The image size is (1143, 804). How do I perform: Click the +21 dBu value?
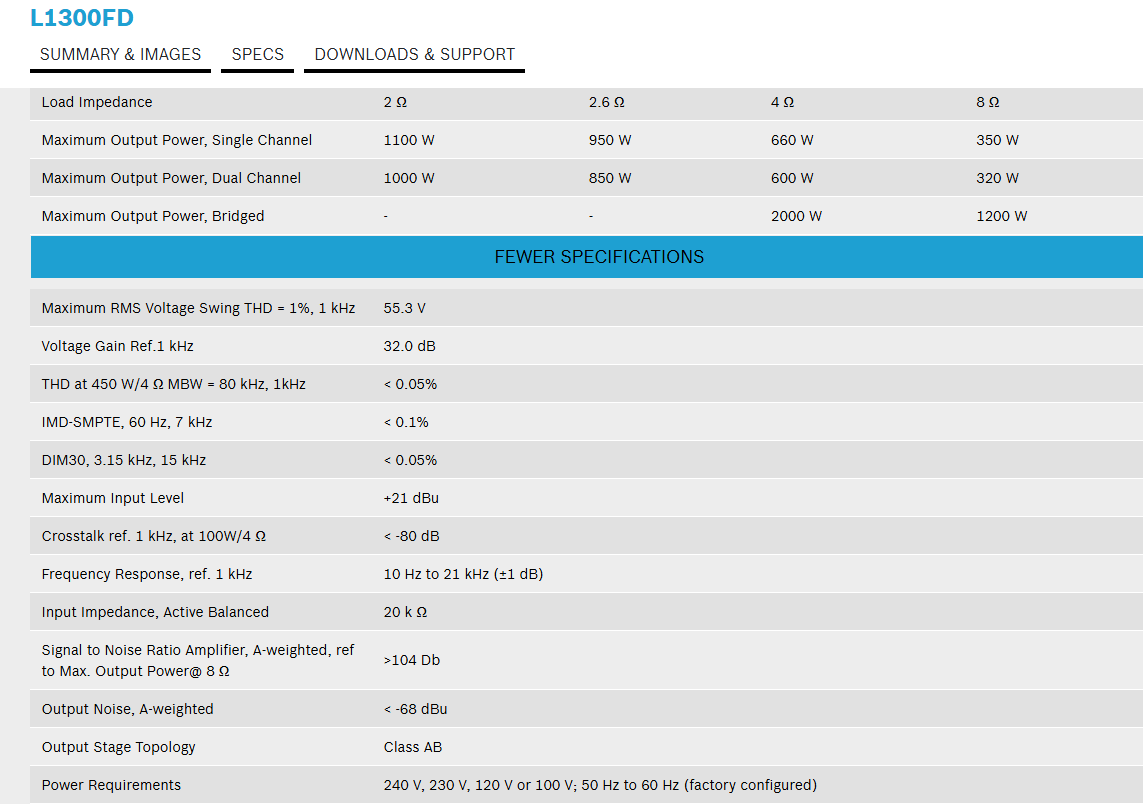tap(411, 498)
